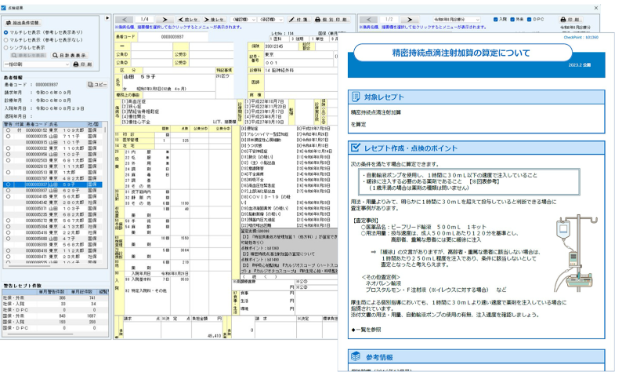Click the grey inspection result message box
This screenshot has height=376, width=618.
(x=289, y=251)
